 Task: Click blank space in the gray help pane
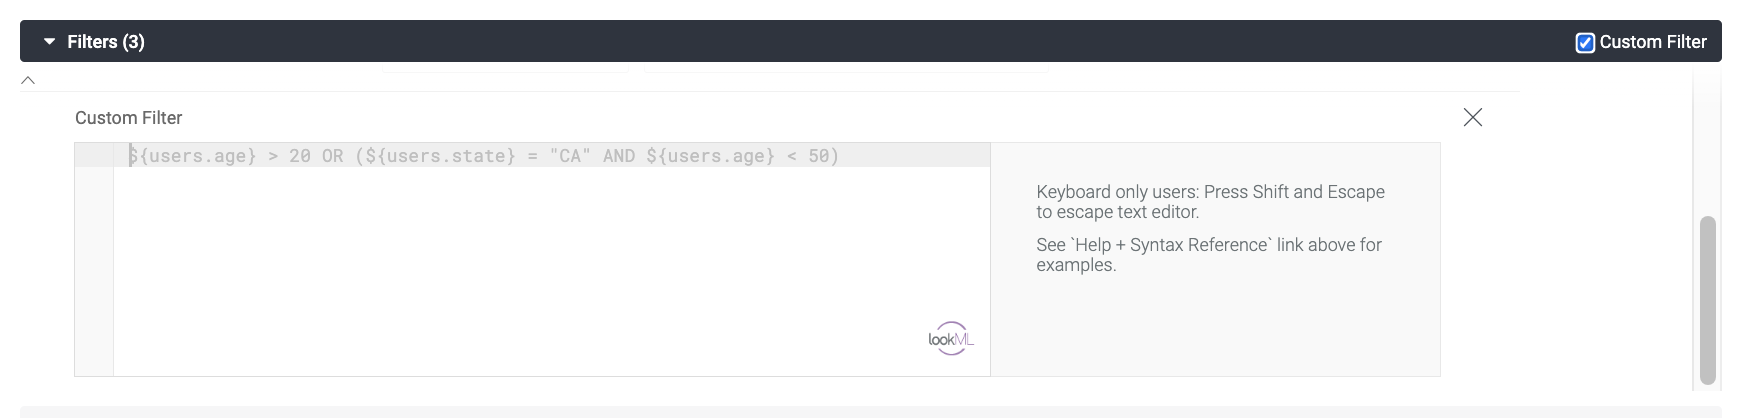pyautogui.click(x=1215, y=330)
